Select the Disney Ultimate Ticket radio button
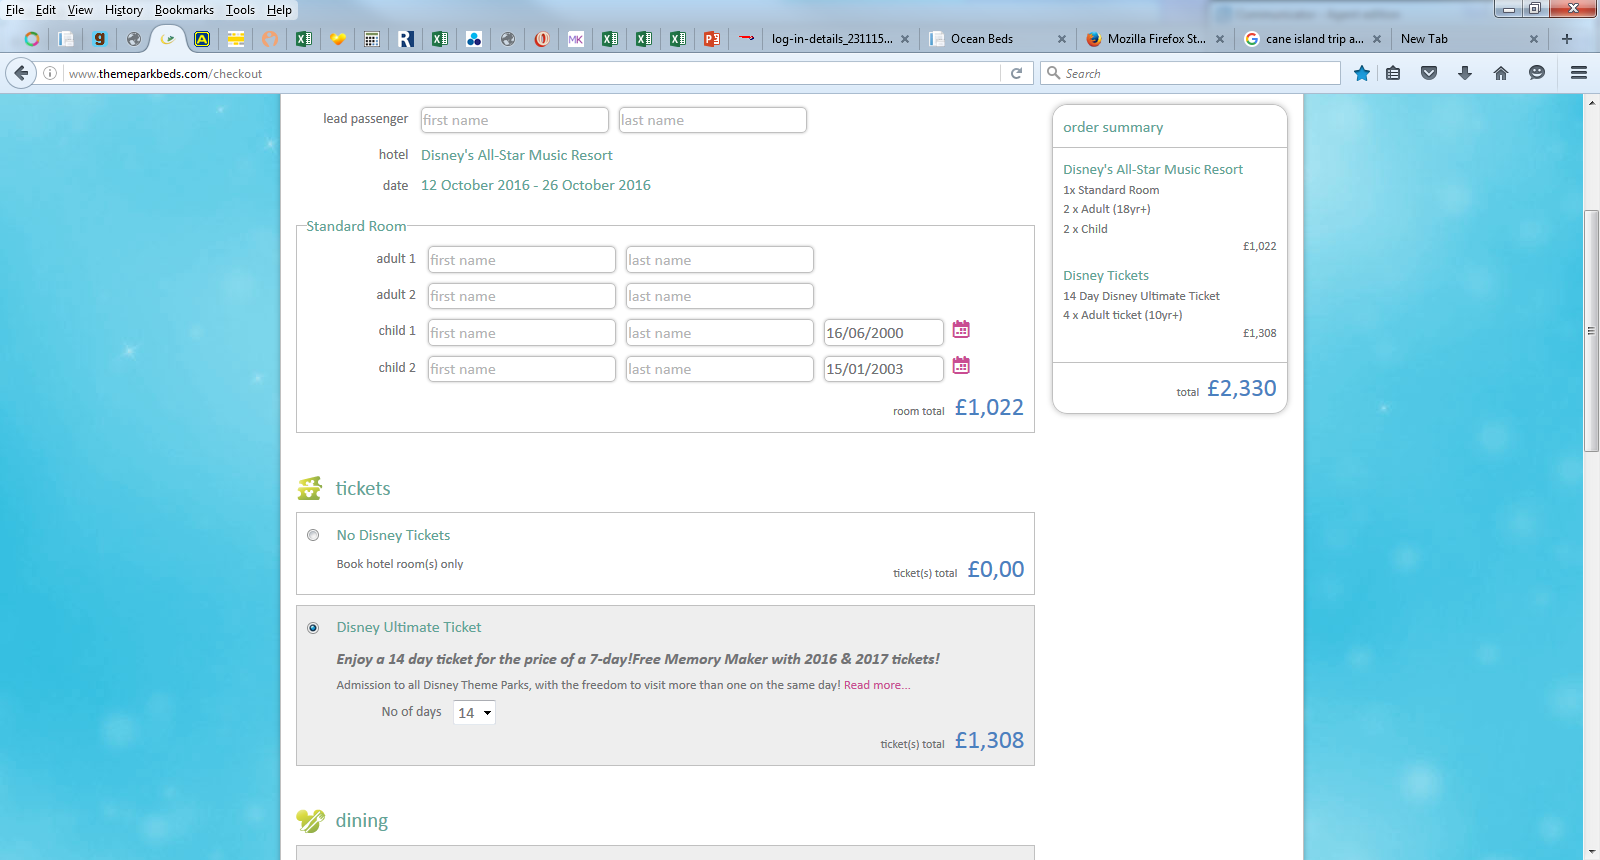 coord(313,628)
